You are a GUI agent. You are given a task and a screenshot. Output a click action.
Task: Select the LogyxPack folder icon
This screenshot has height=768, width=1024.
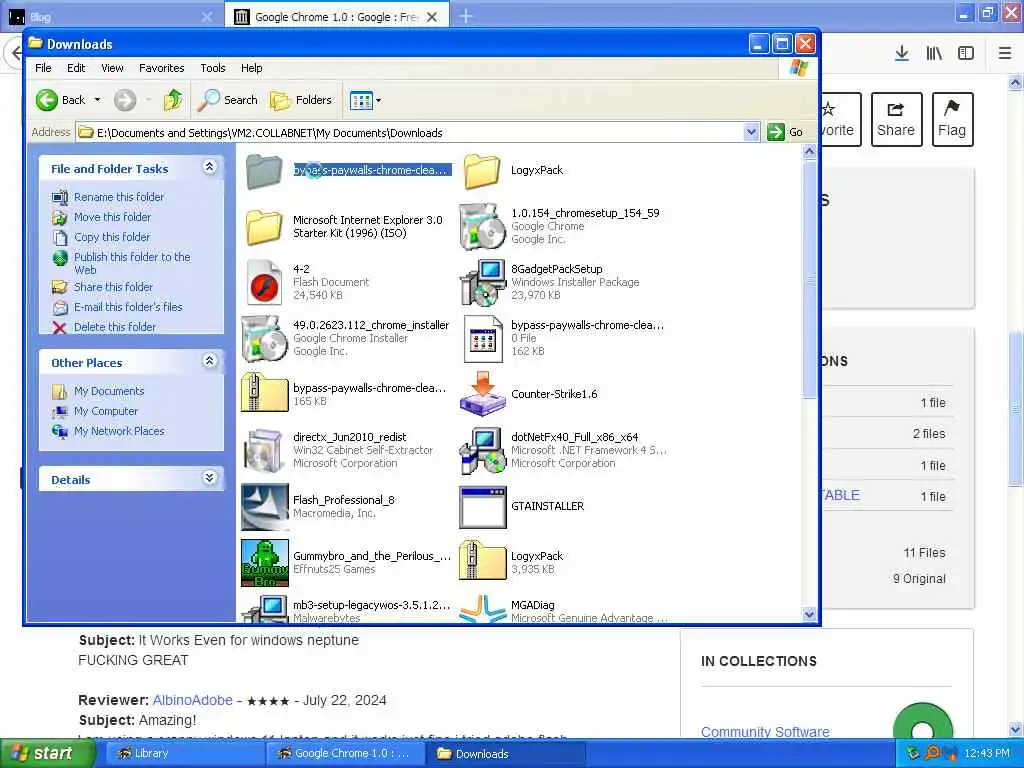point(482,171)
